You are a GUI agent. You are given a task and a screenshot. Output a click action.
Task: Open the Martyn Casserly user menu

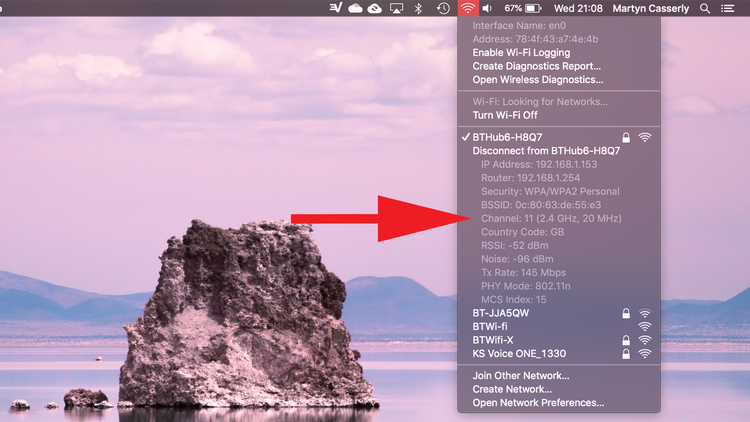[651, 8]
